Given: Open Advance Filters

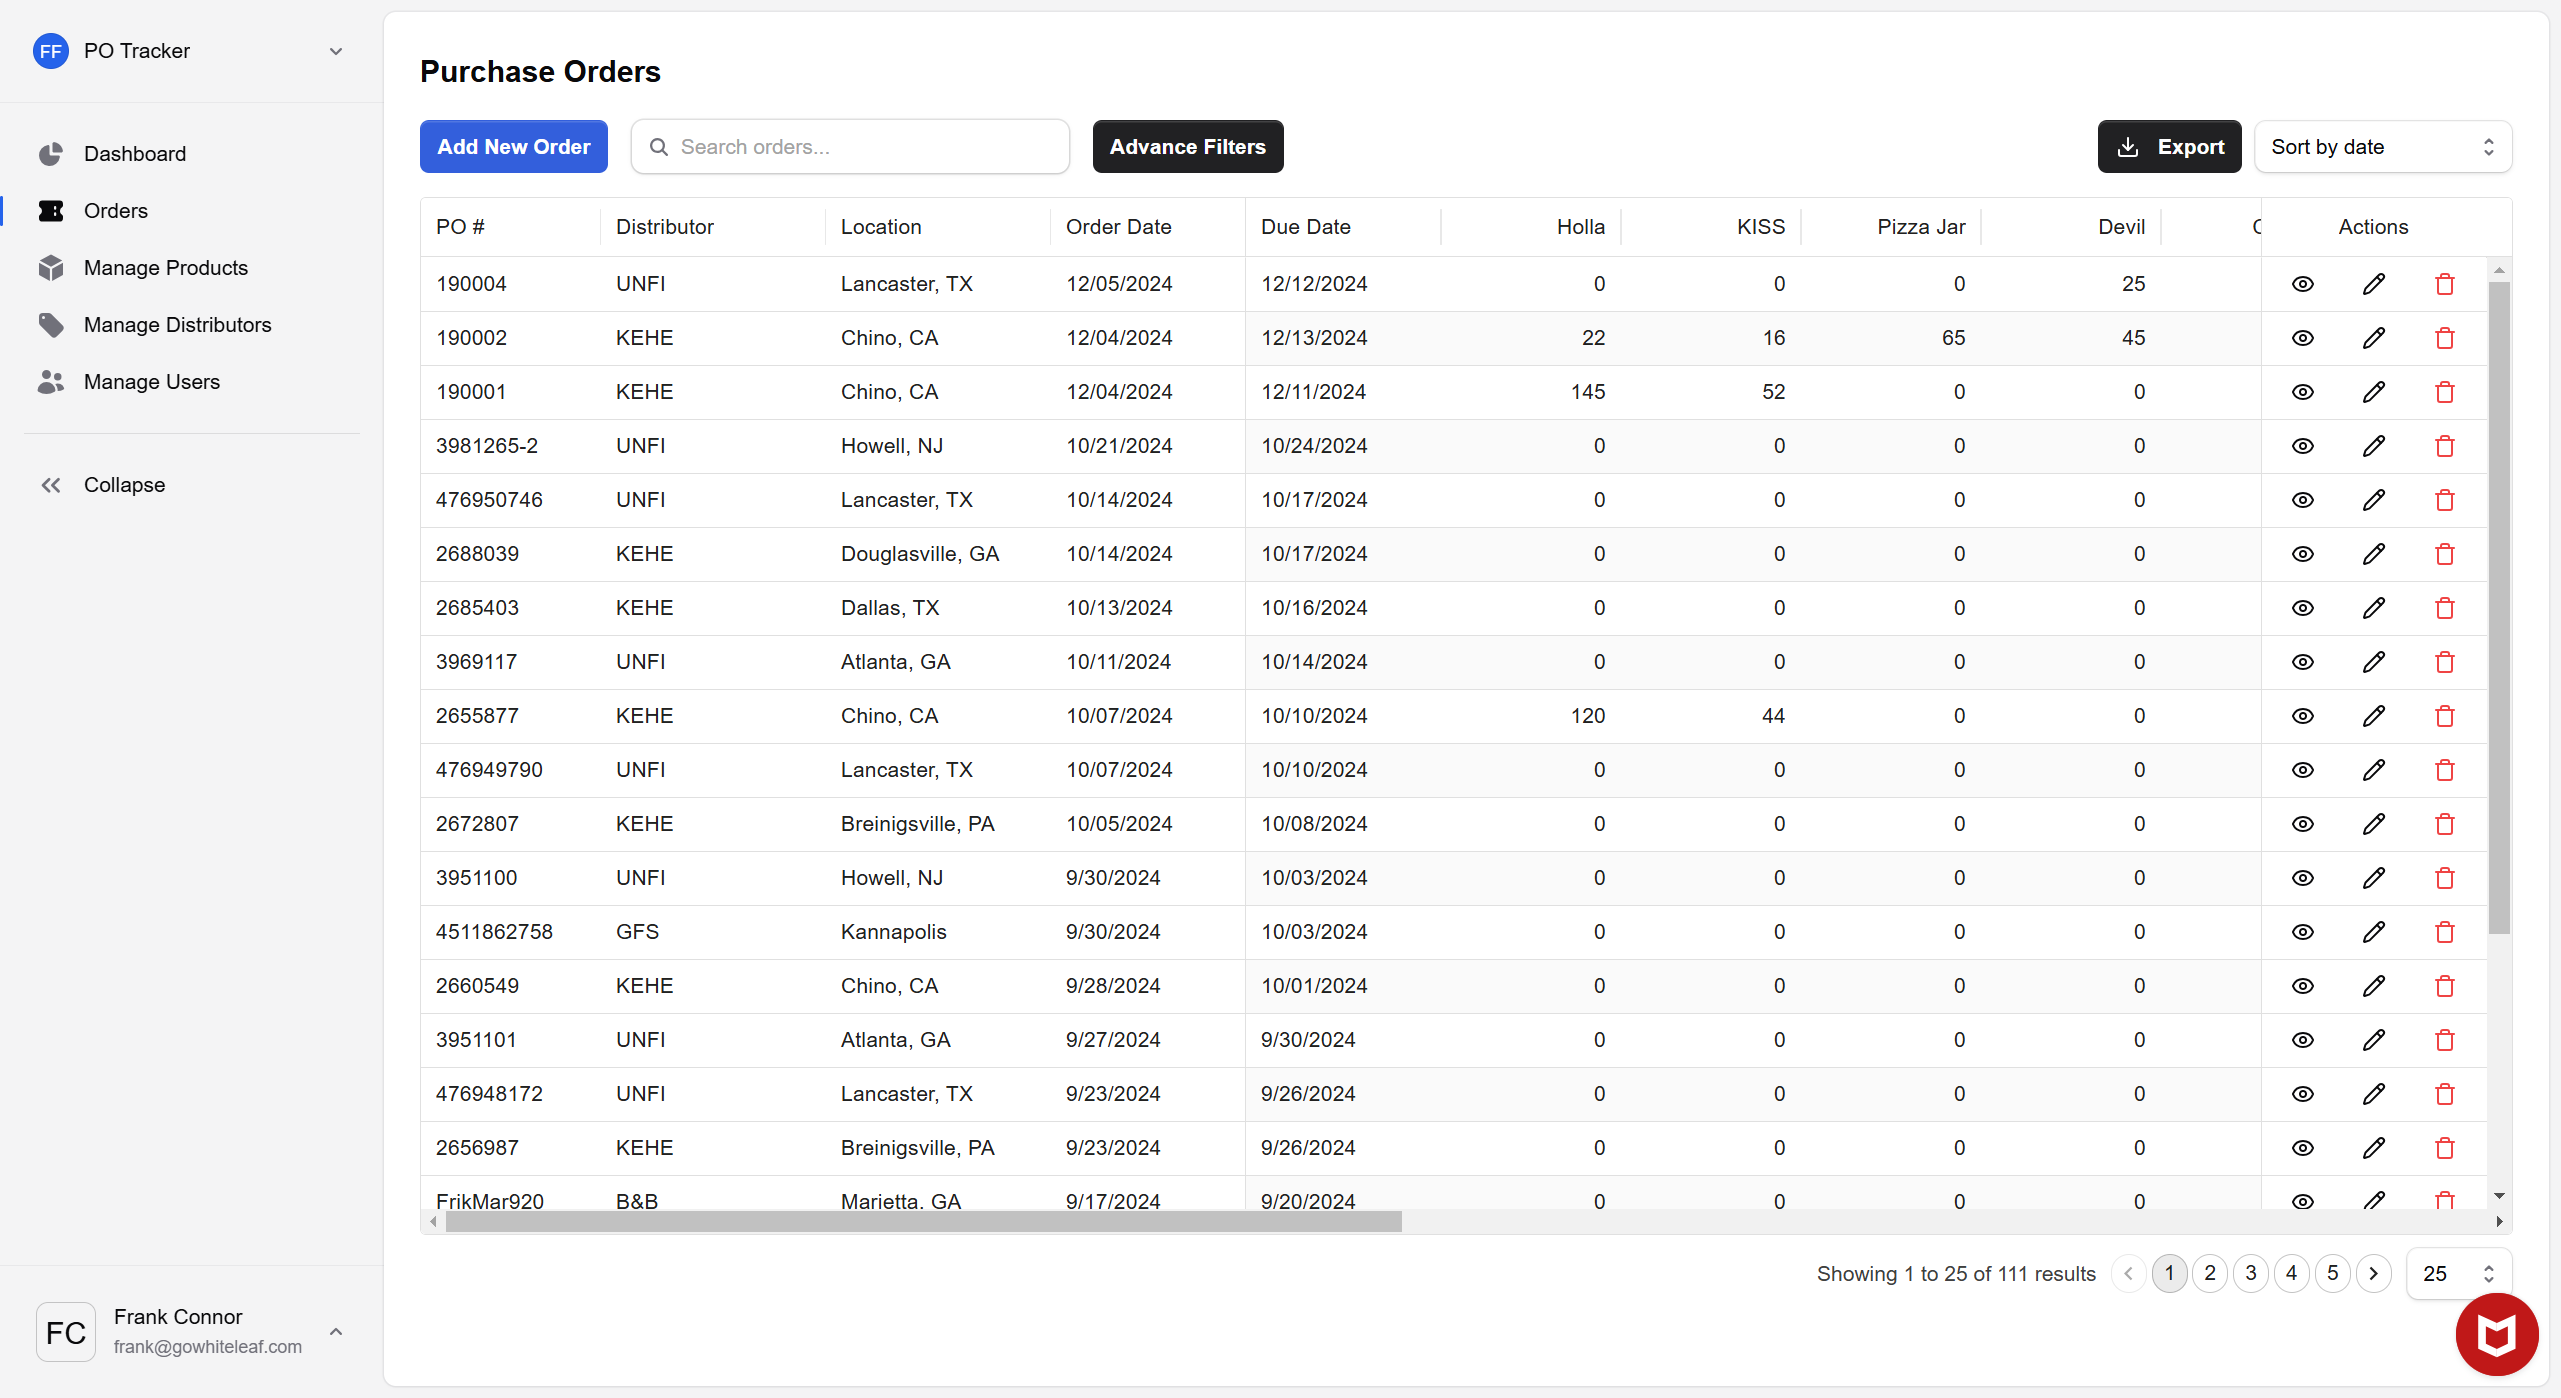Looking at the screenshot, I should coord(1188,147).
